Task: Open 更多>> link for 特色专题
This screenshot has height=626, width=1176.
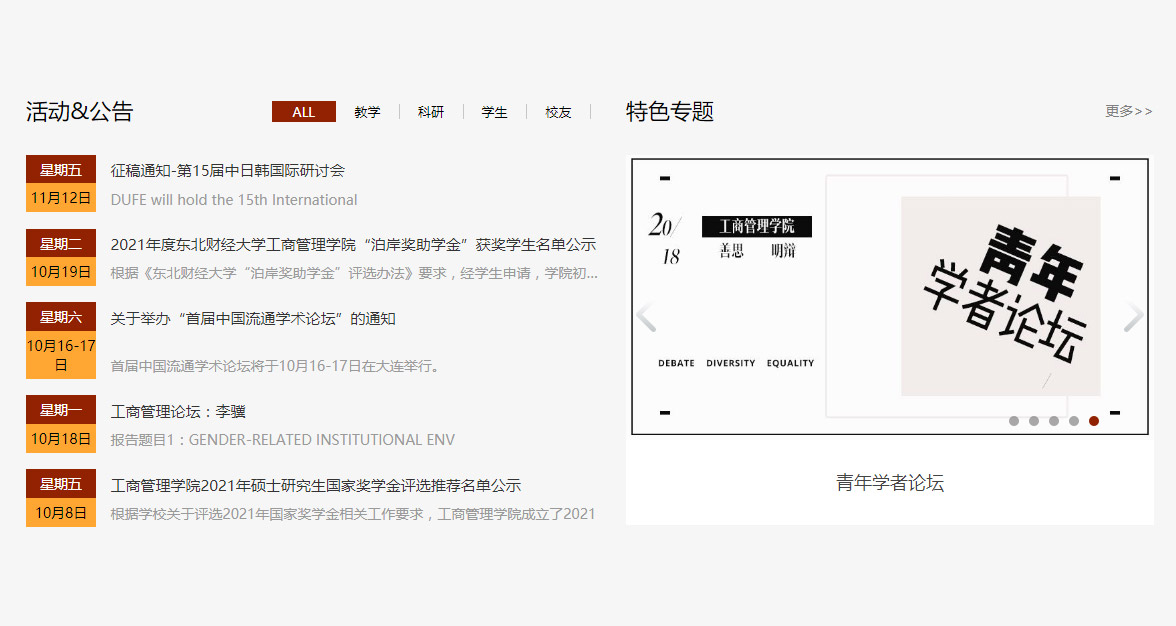Action: (x=1128, y=111)
